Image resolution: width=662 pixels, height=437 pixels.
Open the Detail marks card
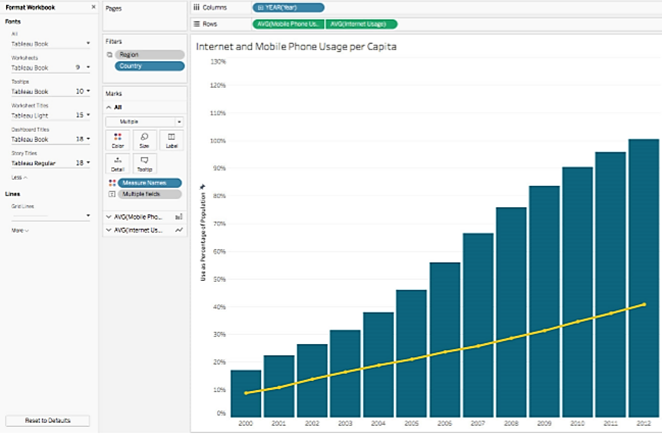coord(118,164)
